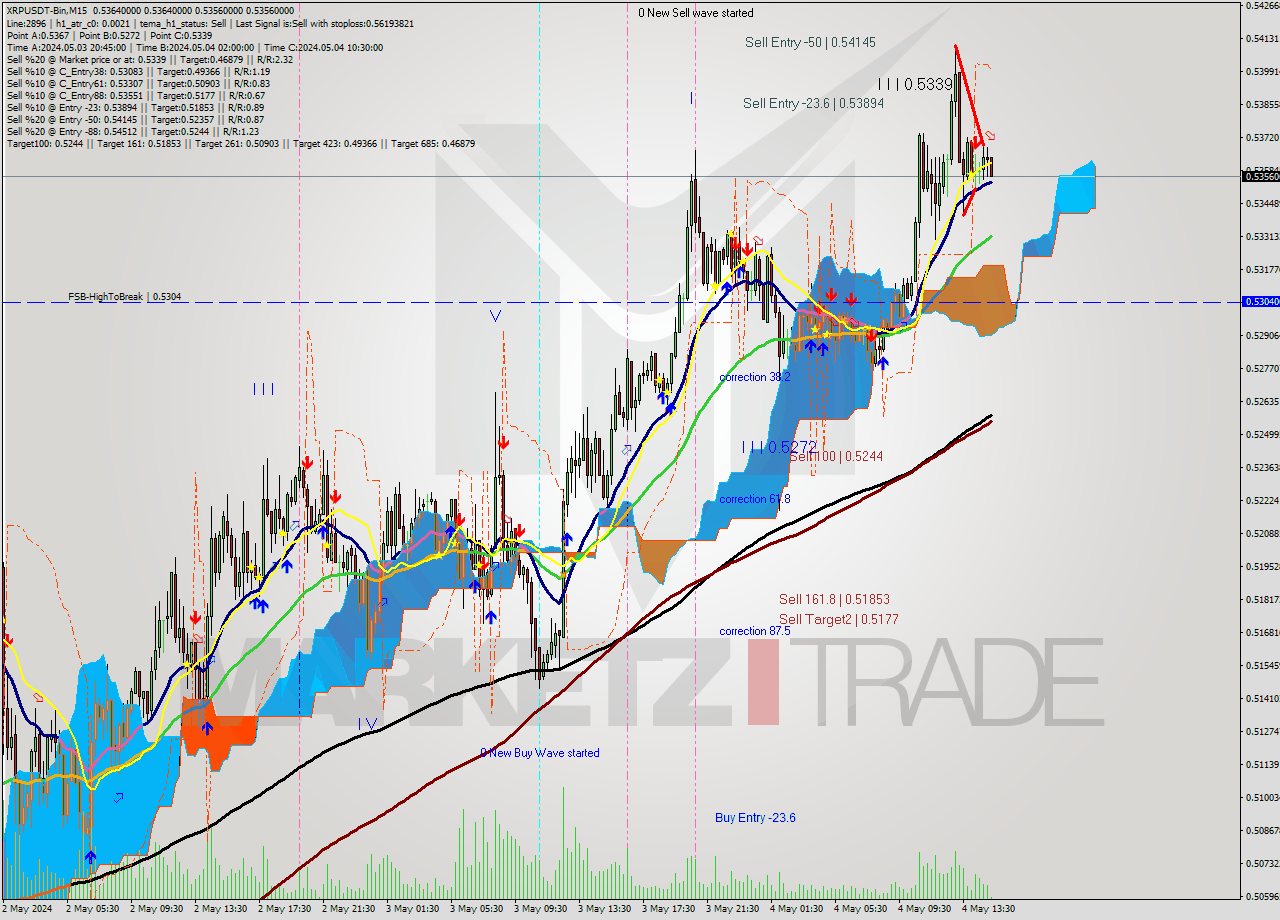Click the 'Sell %10 @ C_Entry38: 0.53083' line
The image size is (1280, 920).
138,71
